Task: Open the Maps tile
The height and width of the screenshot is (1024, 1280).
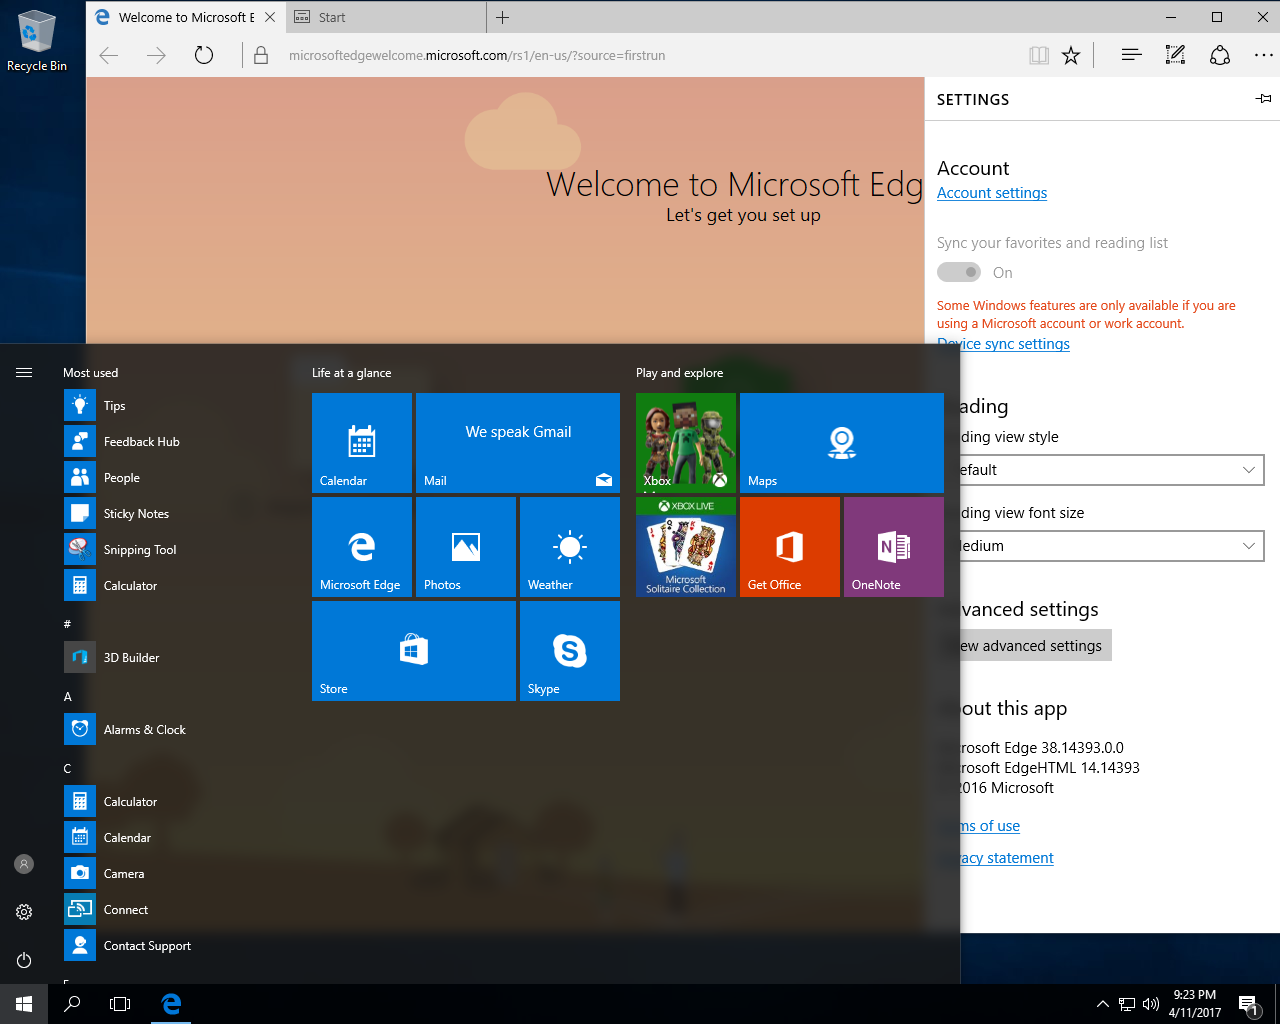Action: tap(842, 443)
